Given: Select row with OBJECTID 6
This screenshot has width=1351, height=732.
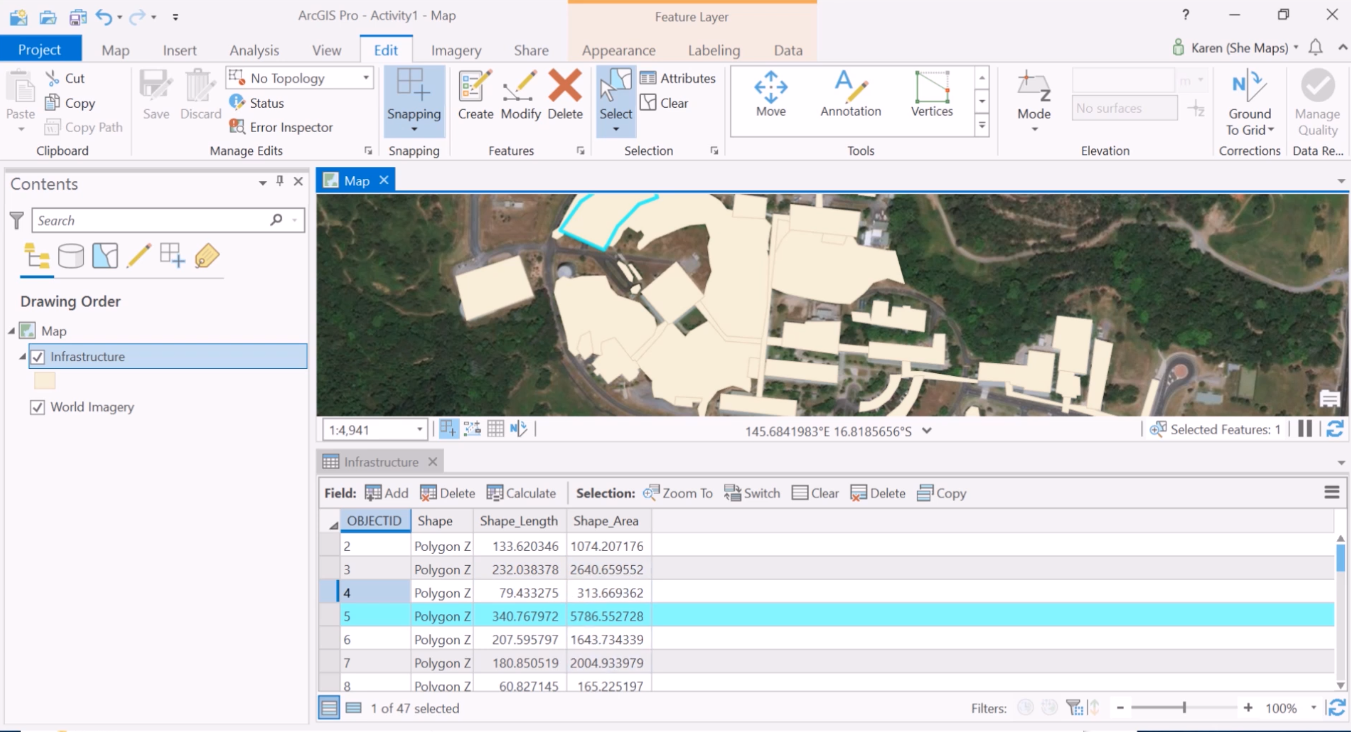Looking at the screenshot, I should pos(826,639).
